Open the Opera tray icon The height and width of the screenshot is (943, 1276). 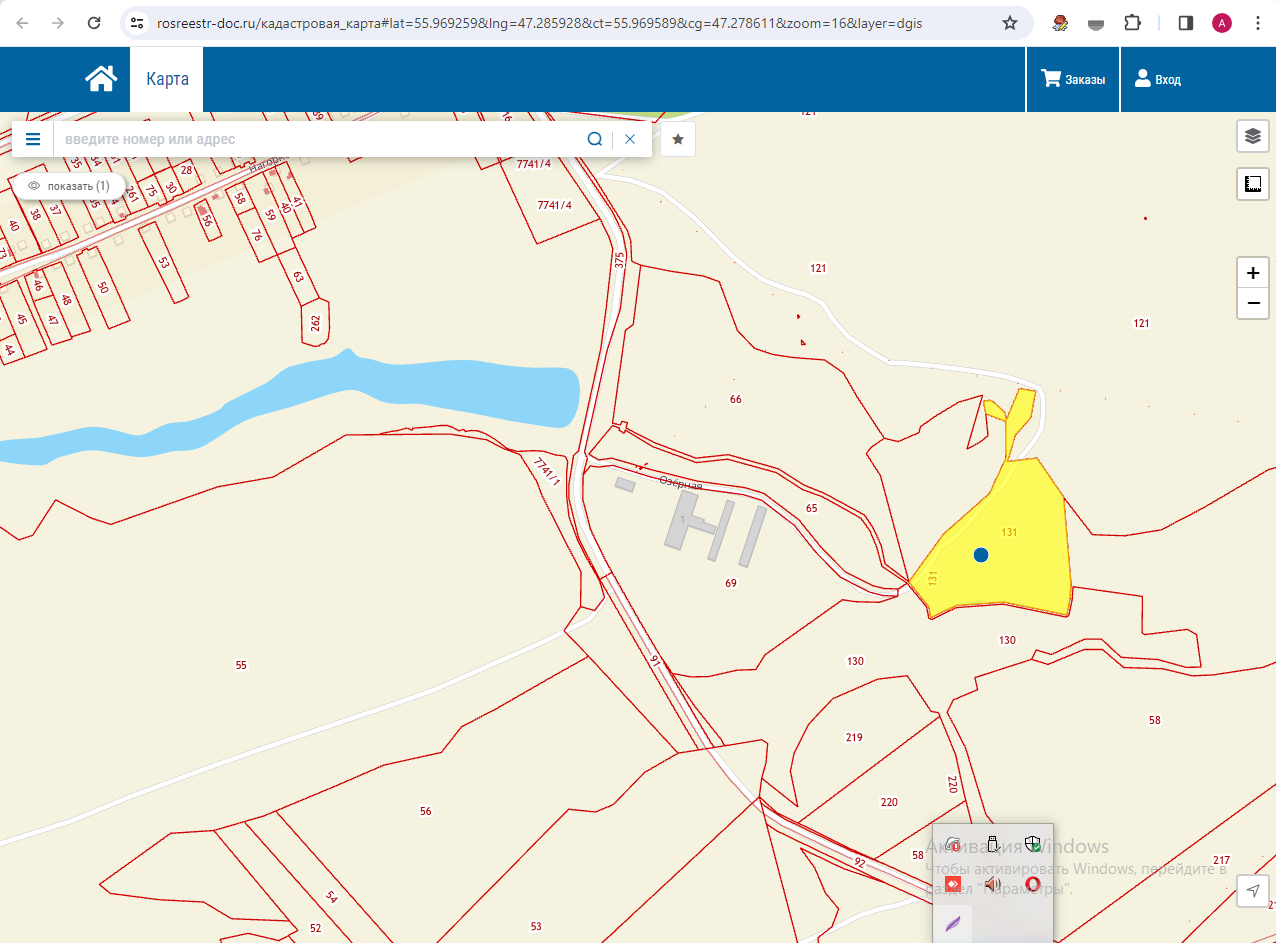point(1033,884)
